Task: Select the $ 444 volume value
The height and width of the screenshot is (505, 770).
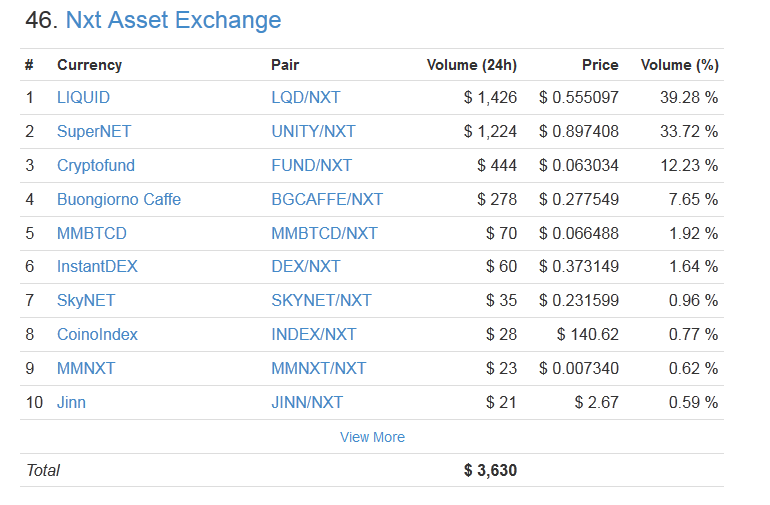Action: (497, 166)
